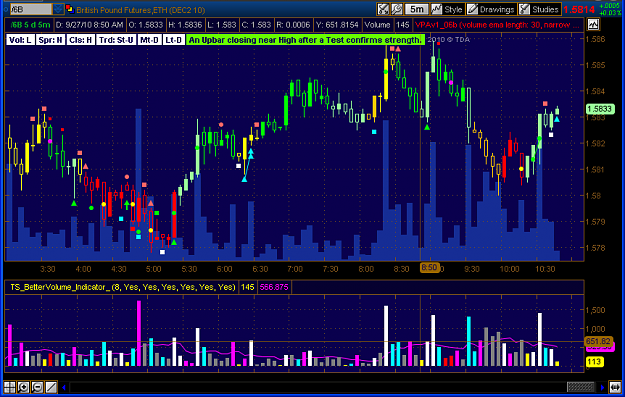
Task: Open the symbol dropdown arrow beside /6B
Action: [58, 9]
